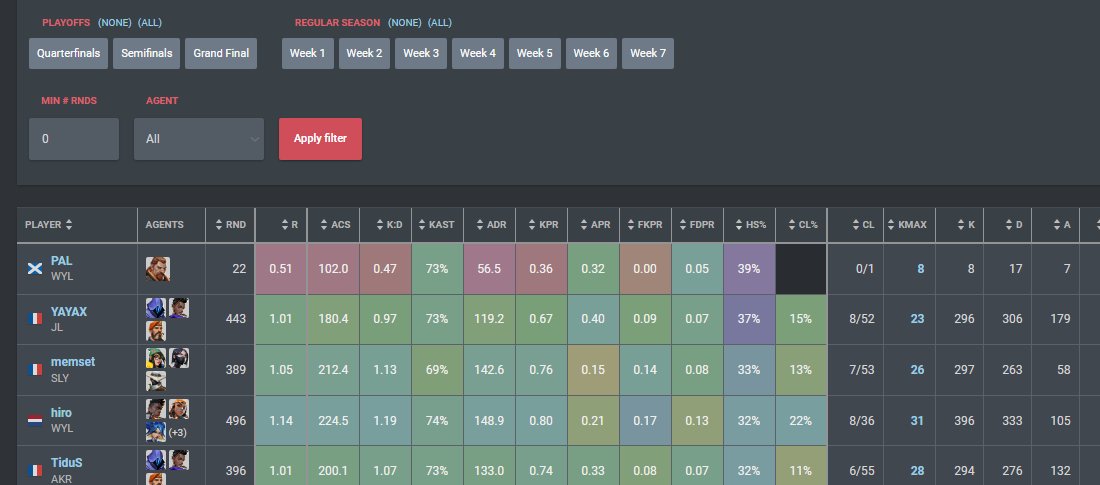Focus the Min # Rnds input field
Image resolution: width=1100 pixels, height=485 pixels.
coord(74,139)
